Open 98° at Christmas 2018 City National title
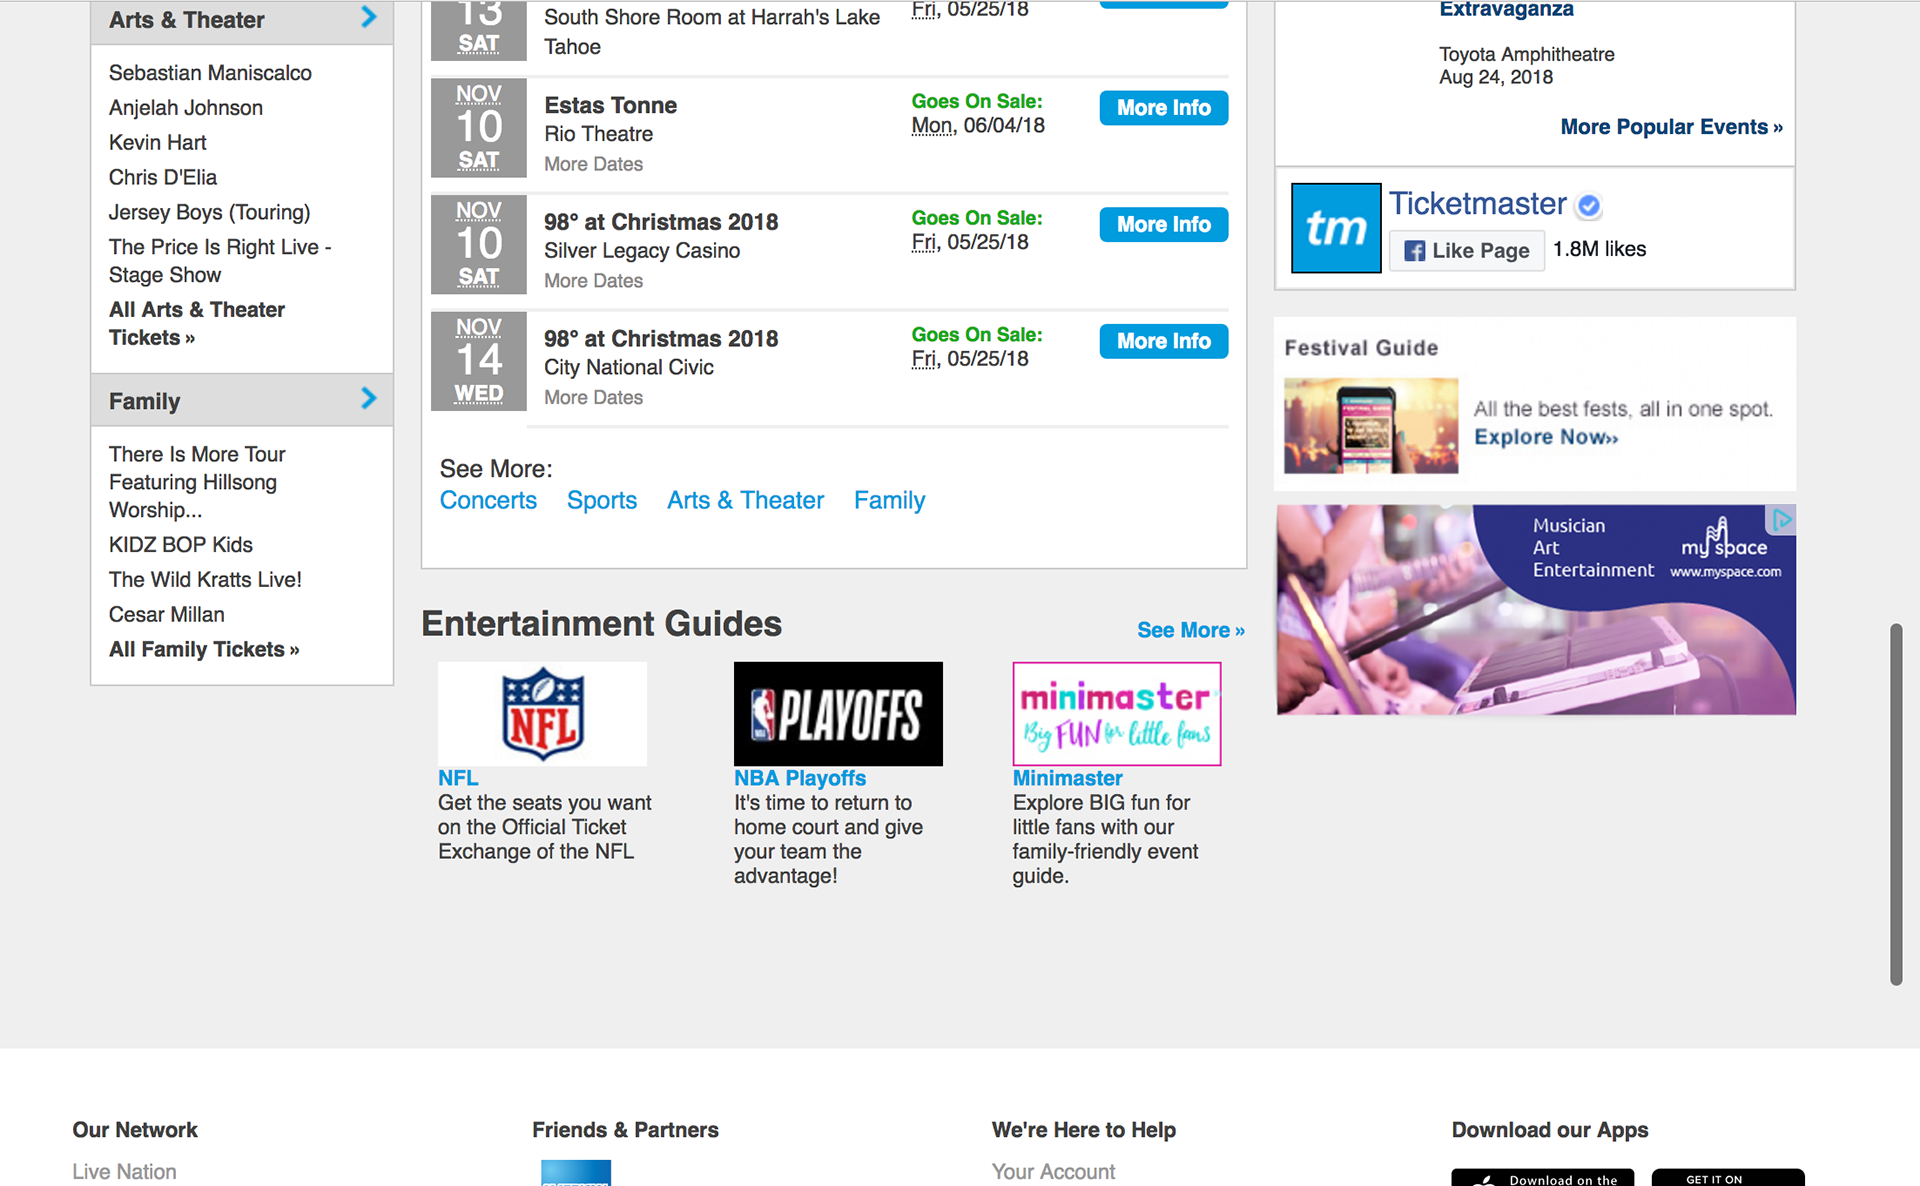 coord(661,339)
